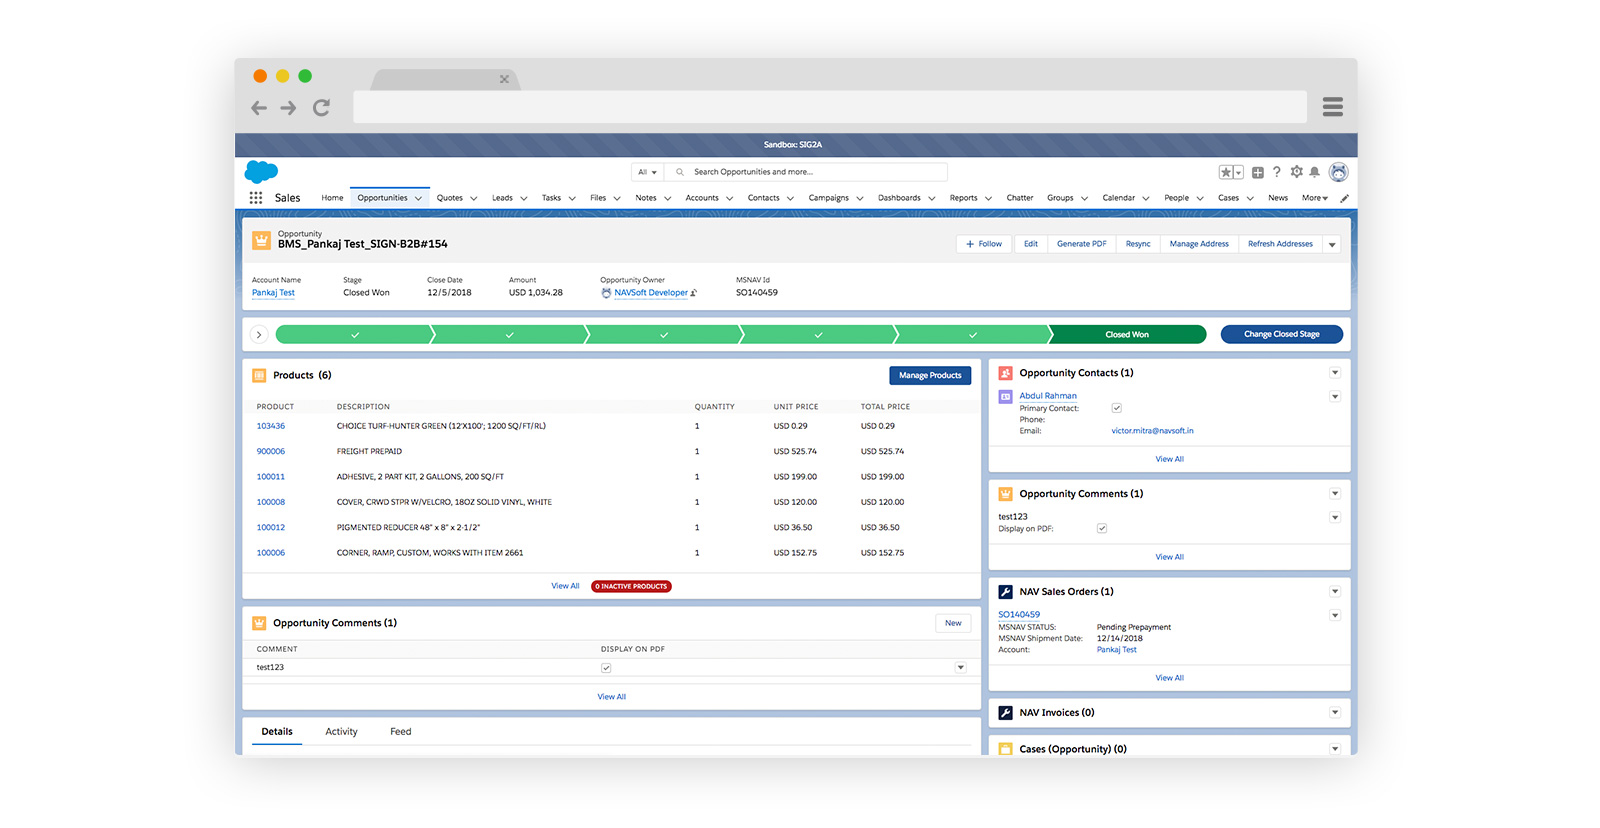The image size is (1600, 828).
Task: Open the App Launcher grid icon
Action: (x=256, y=198)
